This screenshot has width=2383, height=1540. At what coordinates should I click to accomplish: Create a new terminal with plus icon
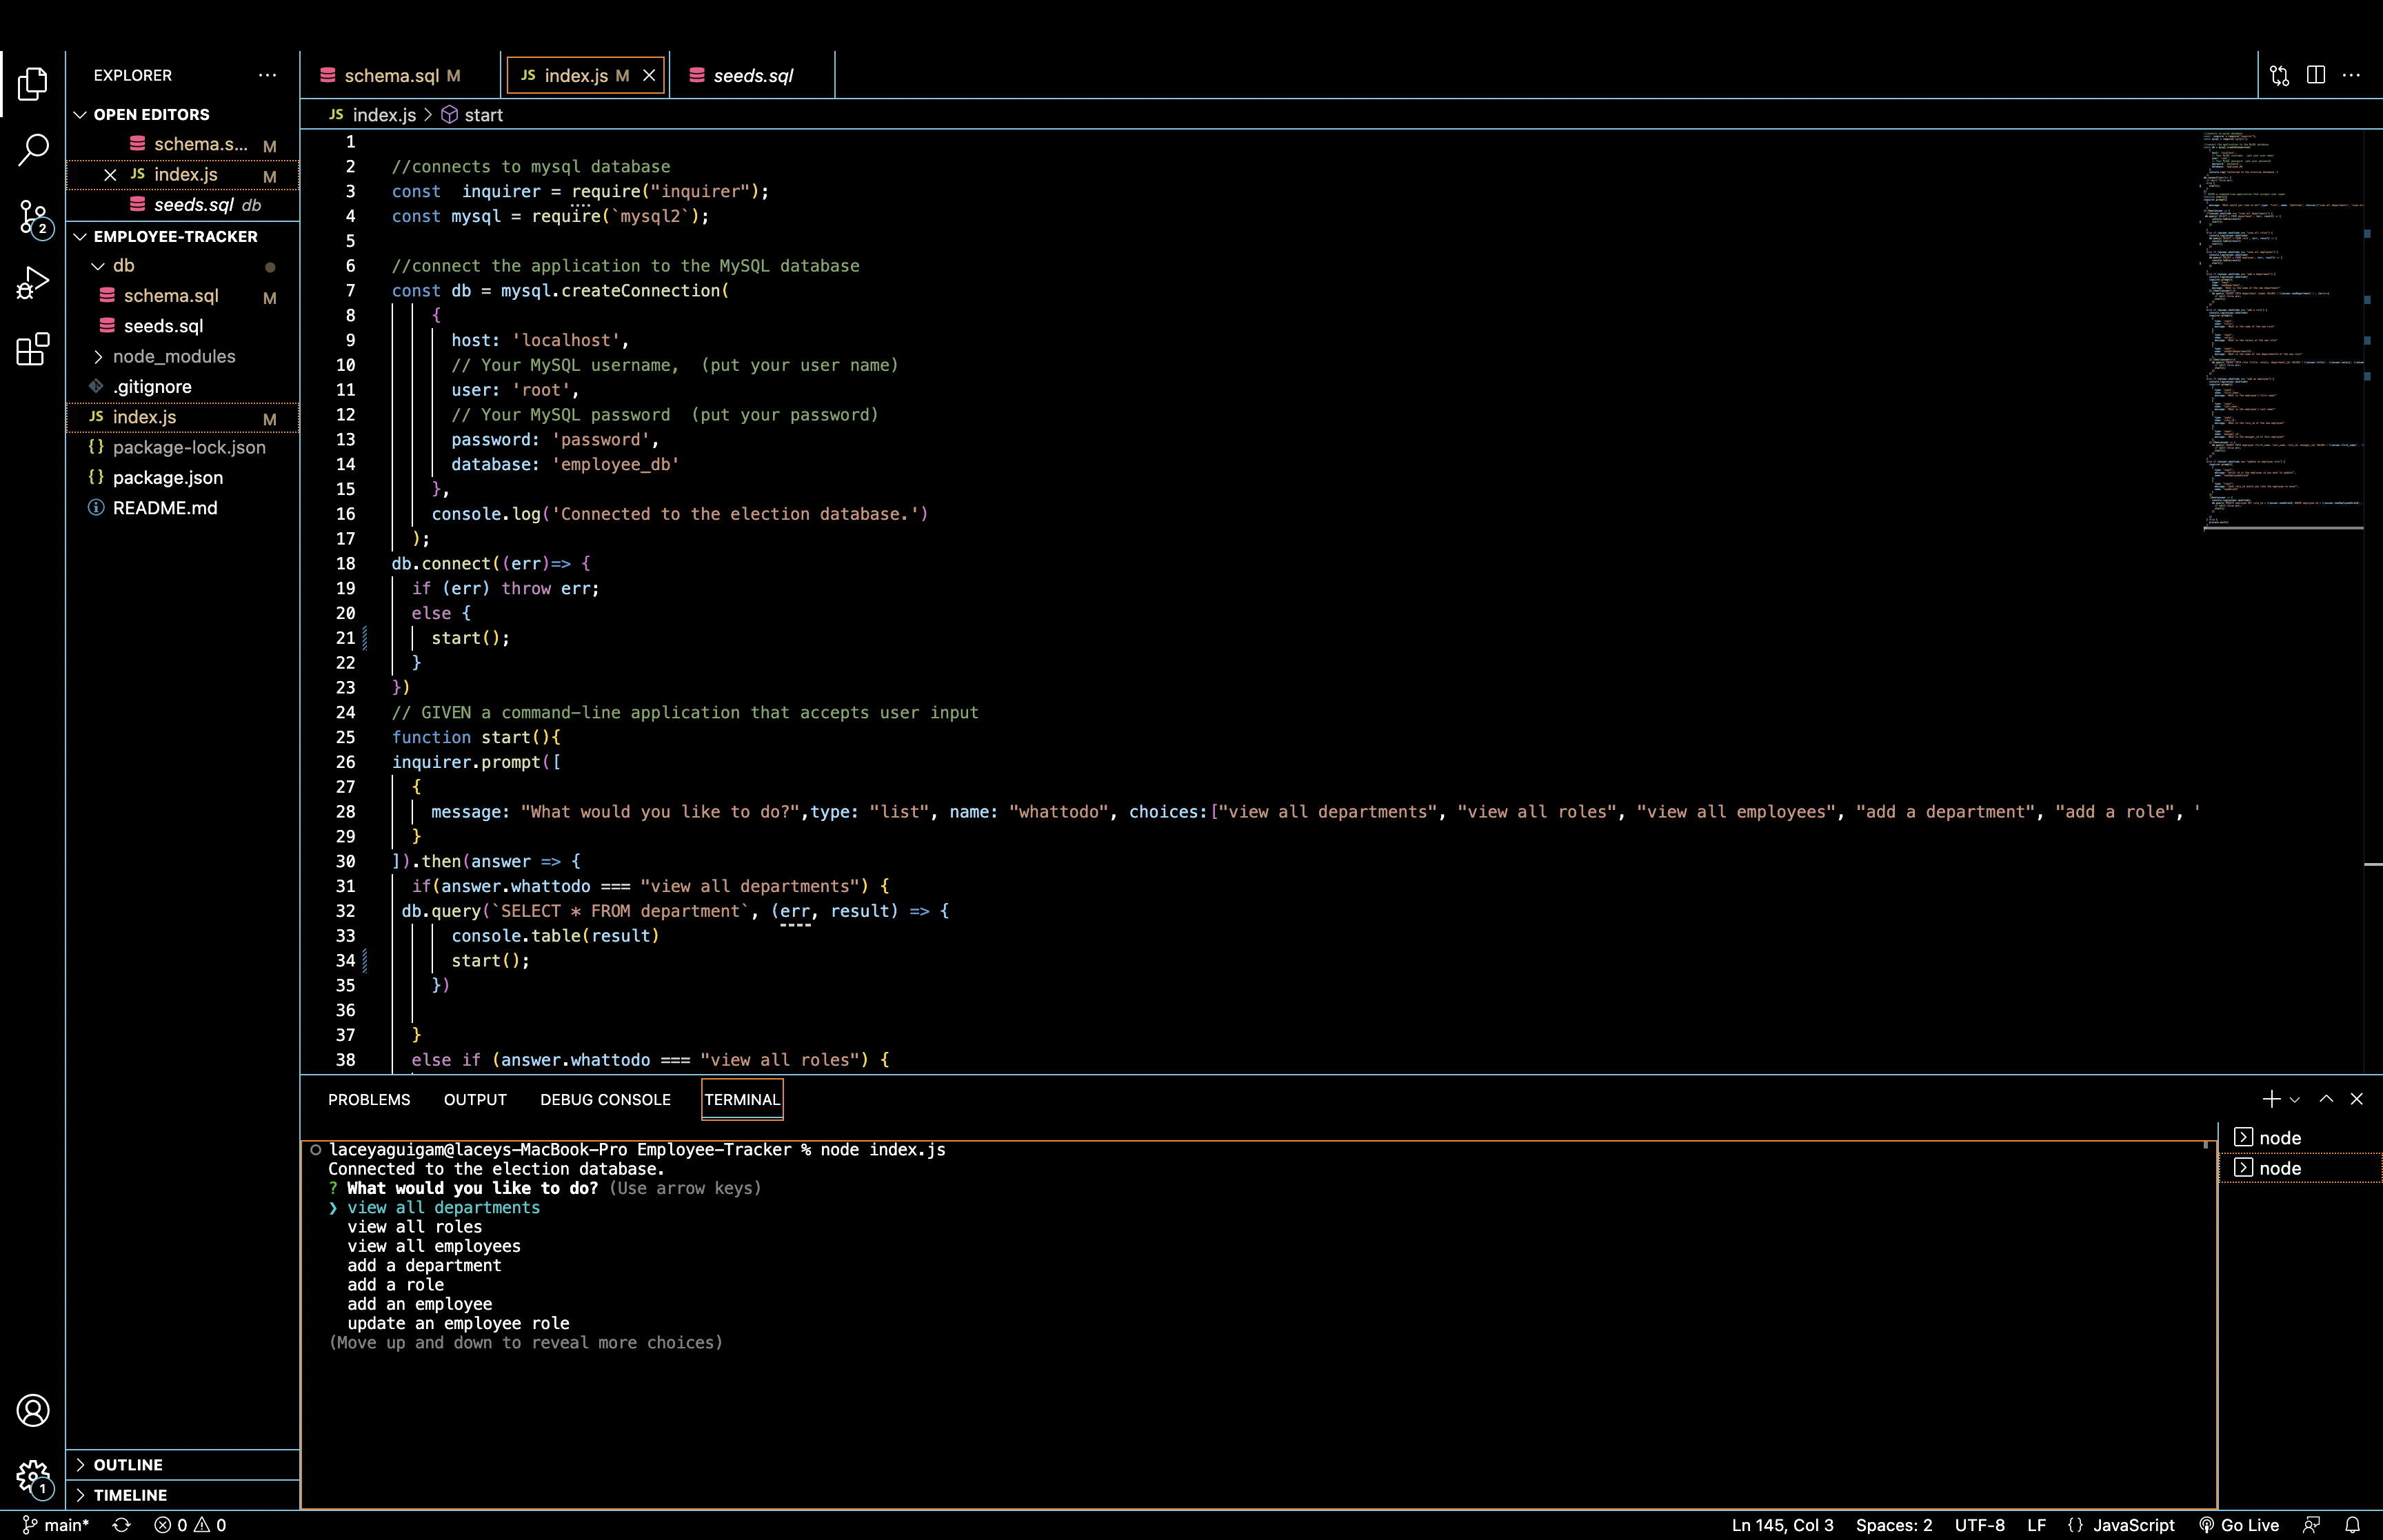(2271, 1099)
